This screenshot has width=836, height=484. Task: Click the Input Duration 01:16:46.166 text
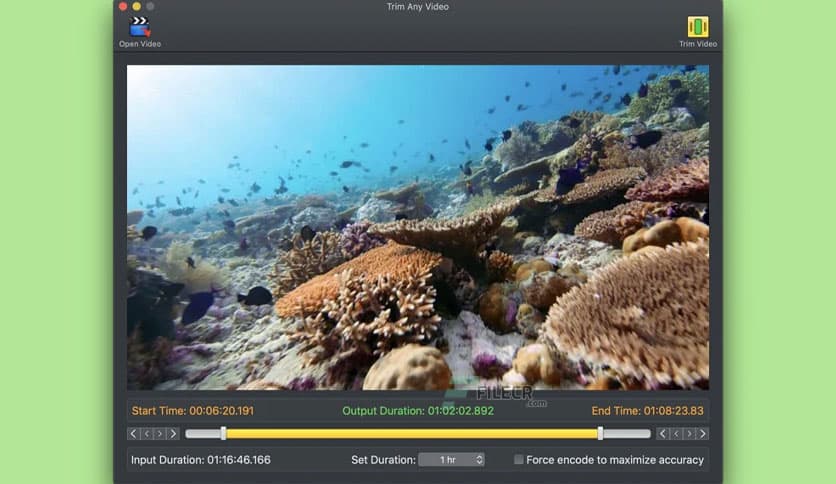pyautogui.click(x=201, y=460)
